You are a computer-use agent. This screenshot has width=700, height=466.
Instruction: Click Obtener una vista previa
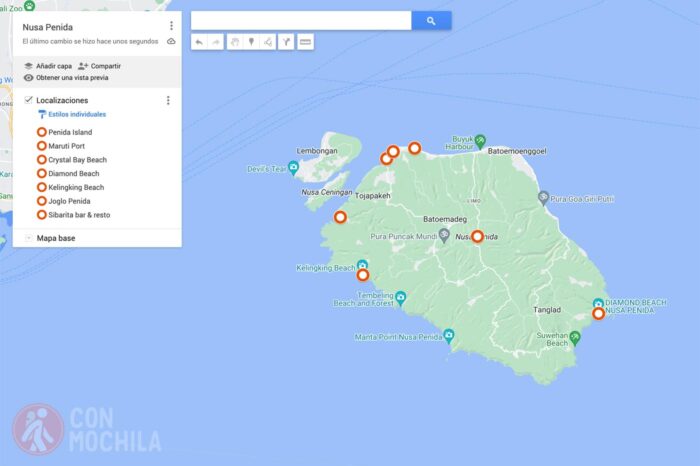tap(66, 78)
